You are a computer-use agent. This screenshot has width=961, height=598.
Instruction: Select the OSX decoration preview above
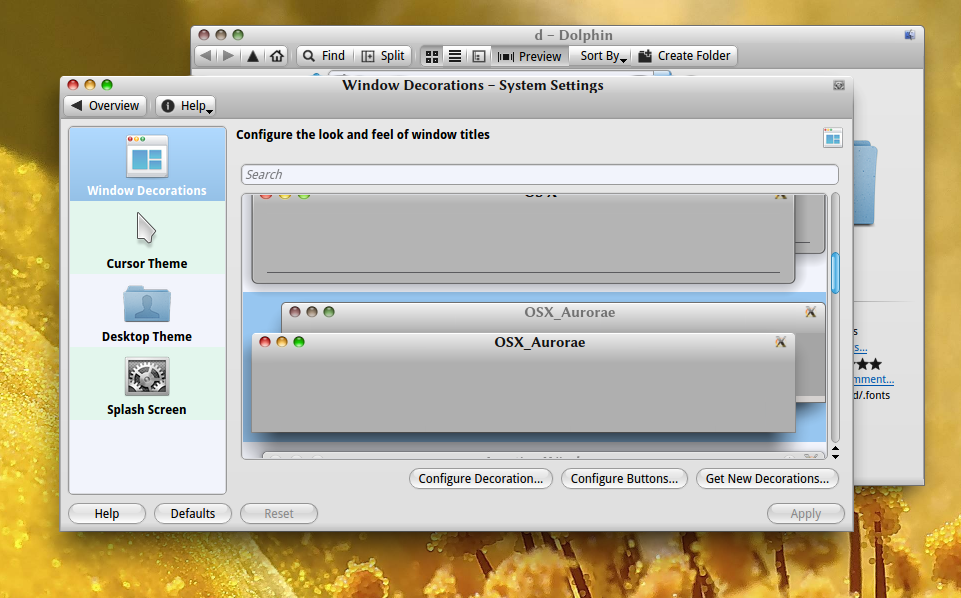[x=534, y=242]
